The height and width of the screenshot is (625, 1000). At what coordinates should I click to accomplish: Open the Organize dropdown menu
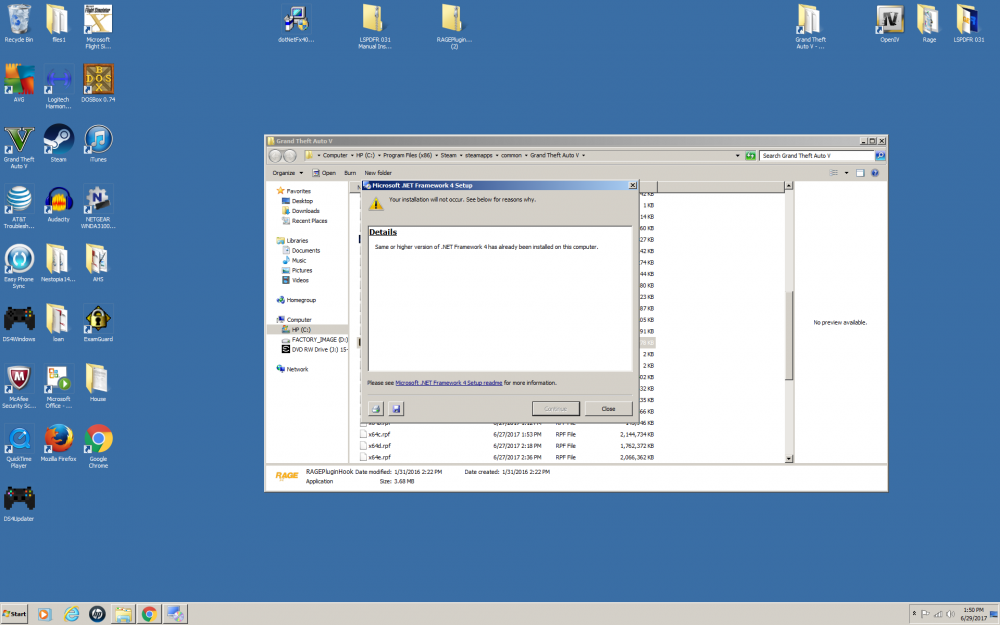click(287, 172)
